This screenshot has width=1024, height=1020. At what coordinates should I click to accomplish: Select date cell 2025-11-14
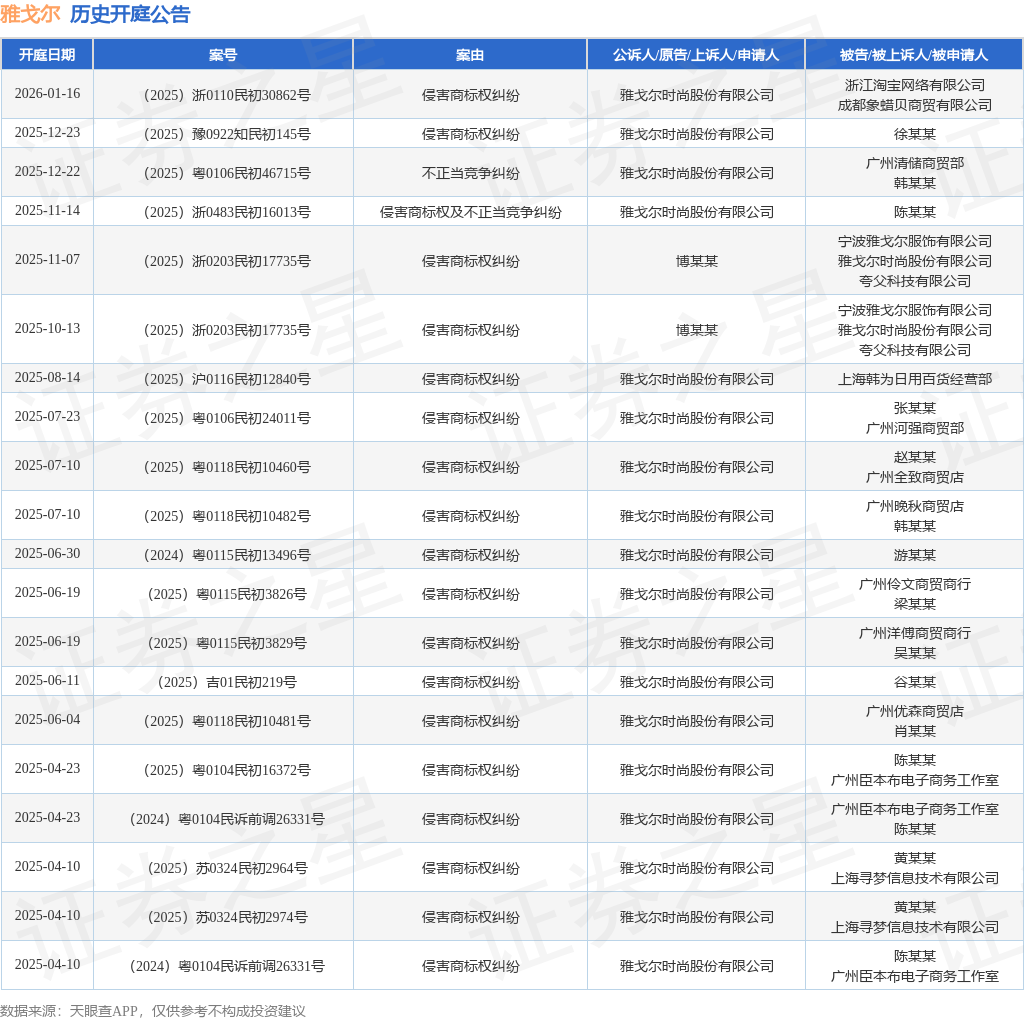coord(47,211)
